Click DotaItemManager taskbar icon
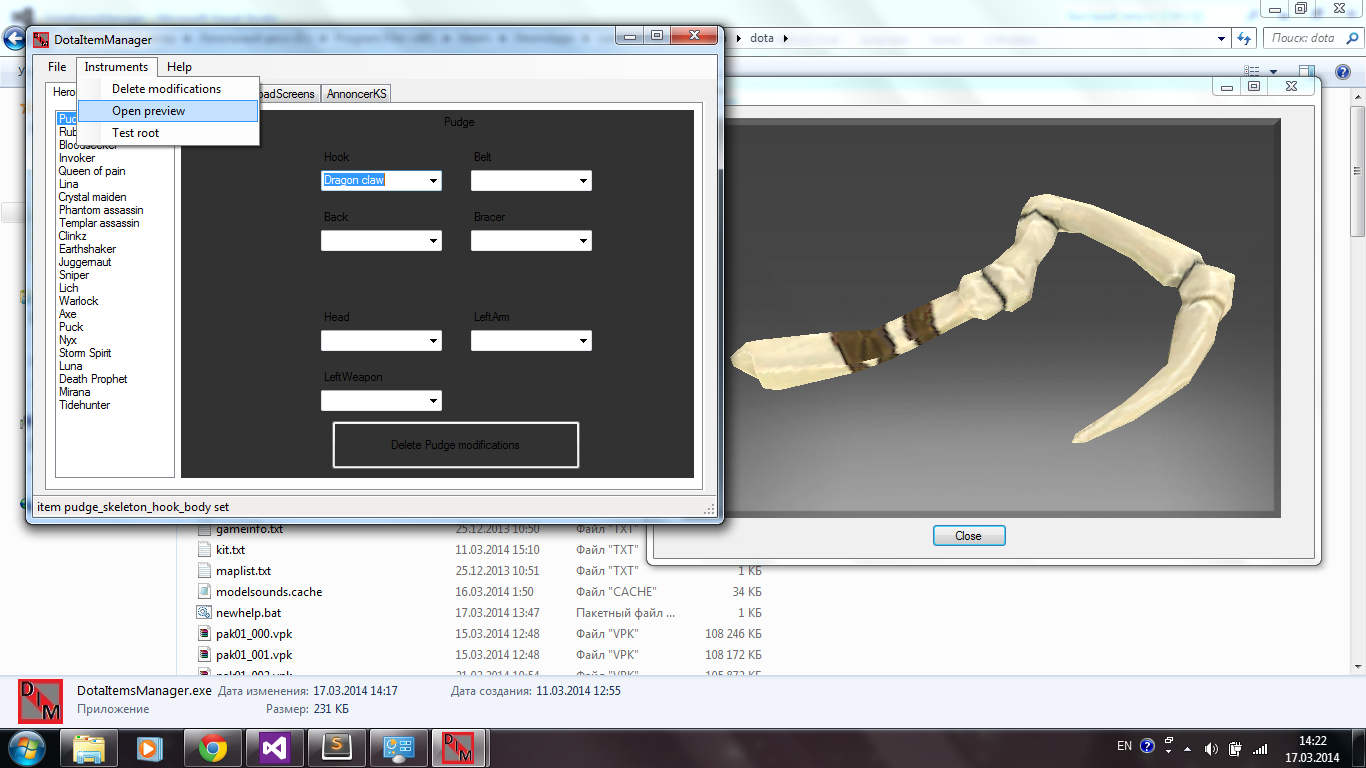Viewport: 1366px width, 768px height. pyautogui.click(x=460, y=747)
